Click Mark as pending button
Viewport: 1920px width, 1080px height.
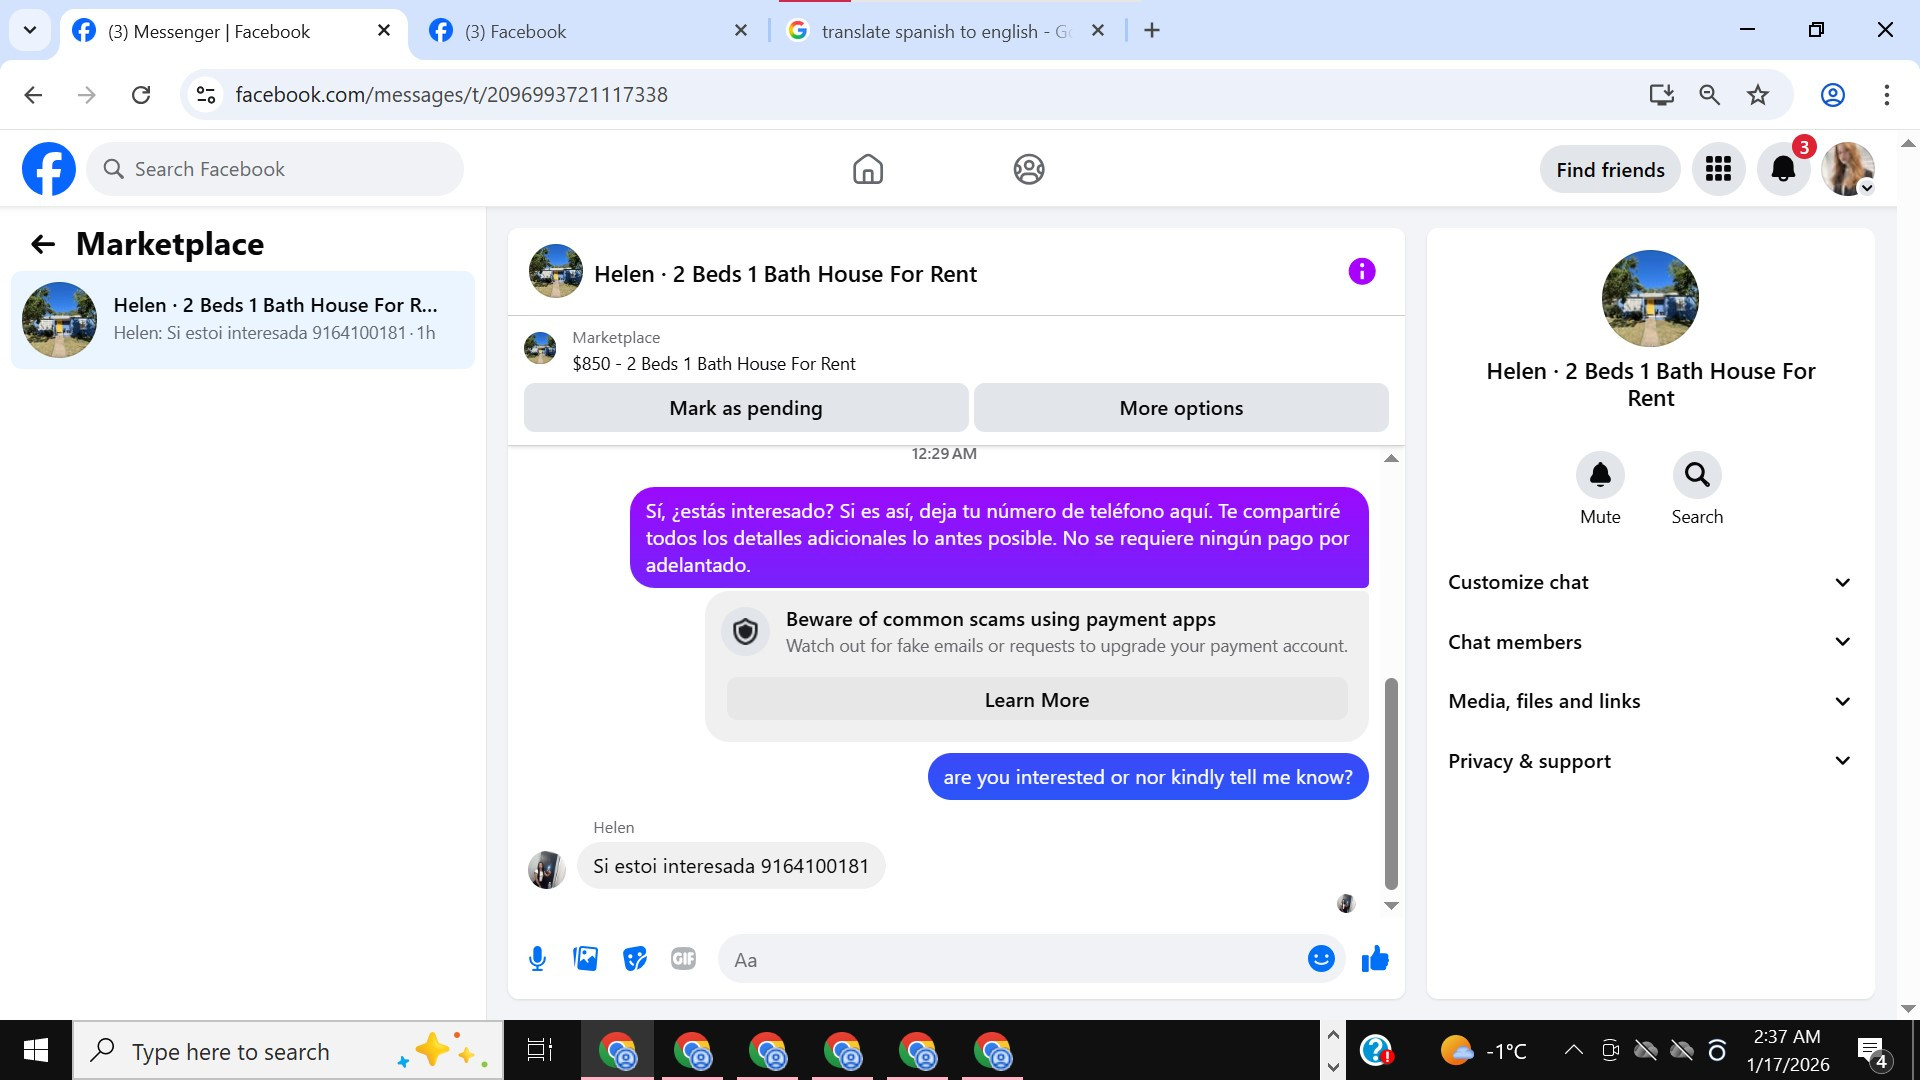click(x=745, y=408)
